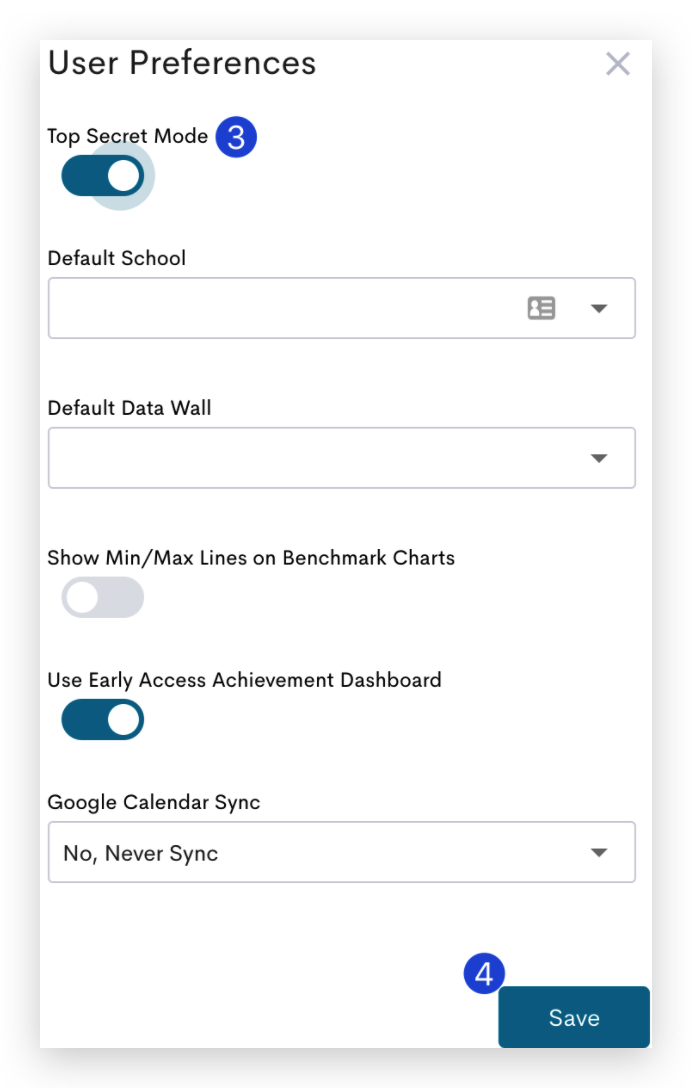Open the Default Data Wall dropdown arrow
692x1088 pixels.
click(x=599, y=458)
